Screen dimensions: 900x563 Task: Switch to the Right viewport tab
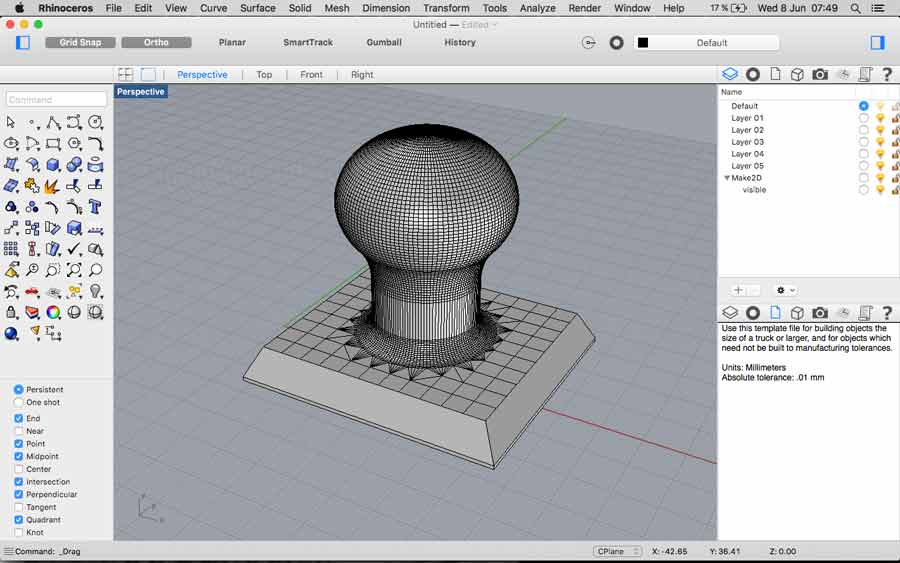click(362, 75)
